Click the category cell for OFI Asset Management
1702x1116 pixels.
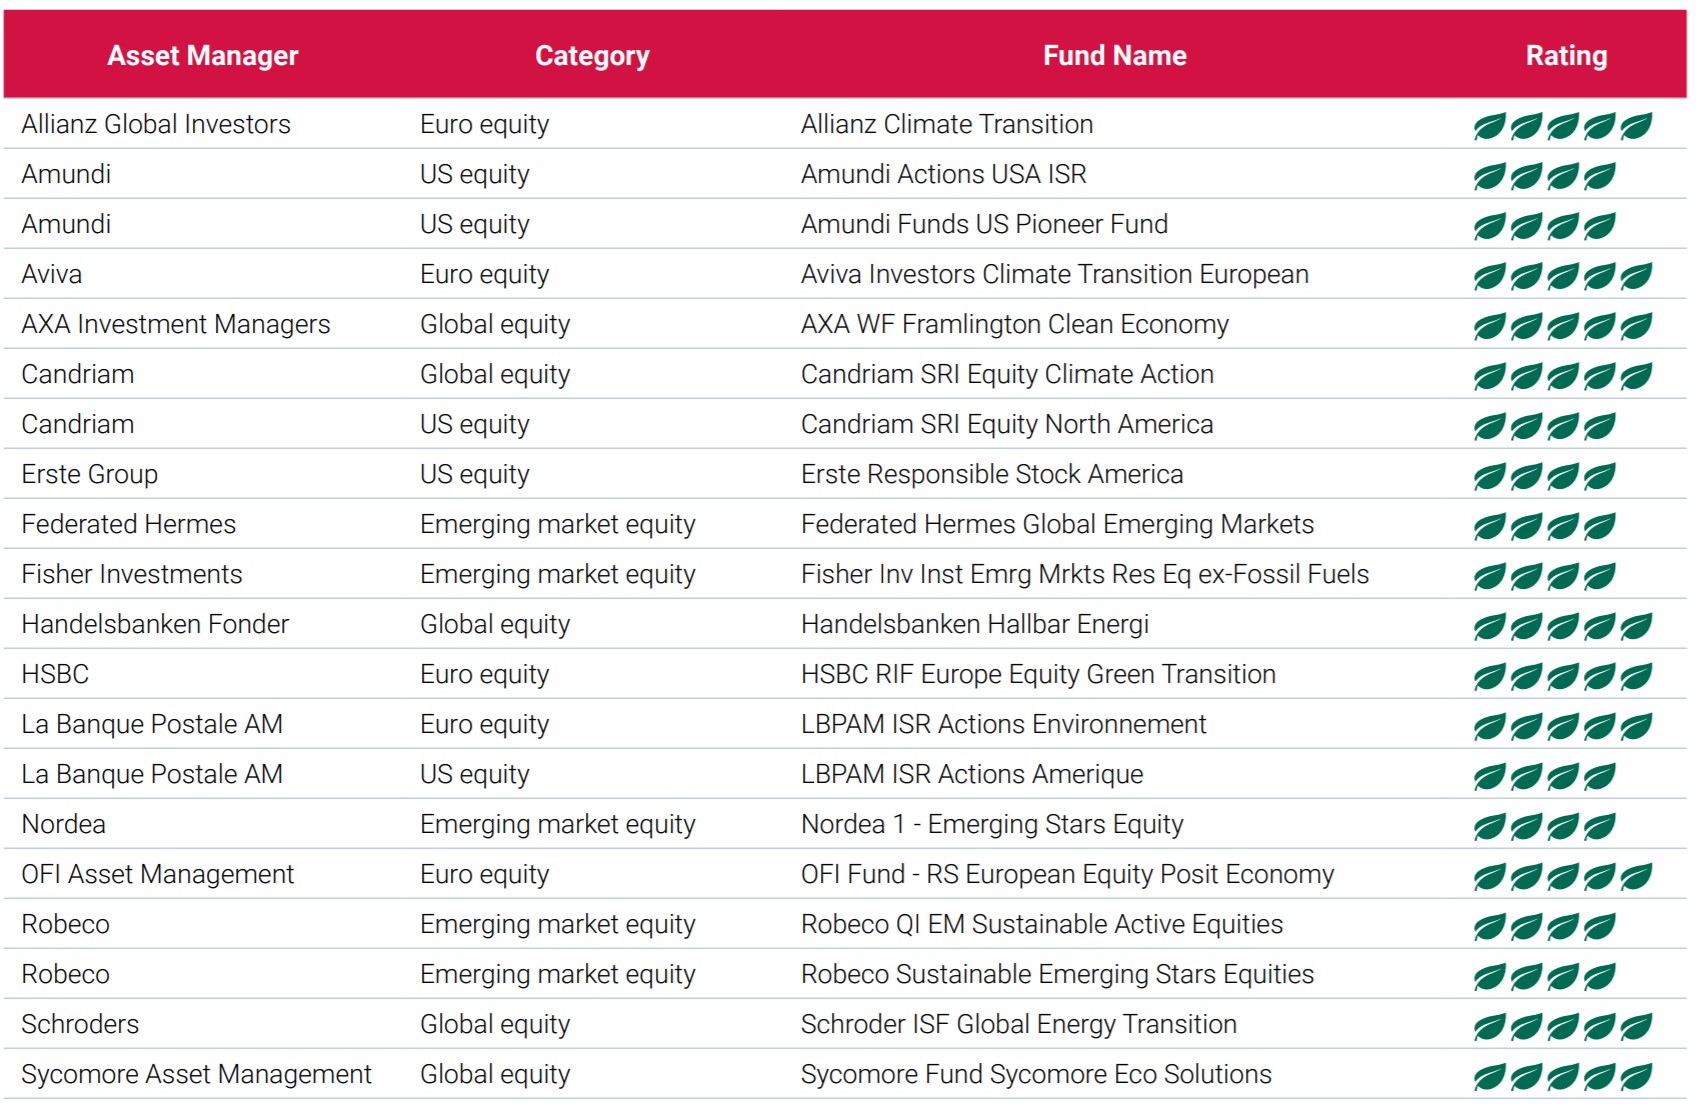coord(484,874)
